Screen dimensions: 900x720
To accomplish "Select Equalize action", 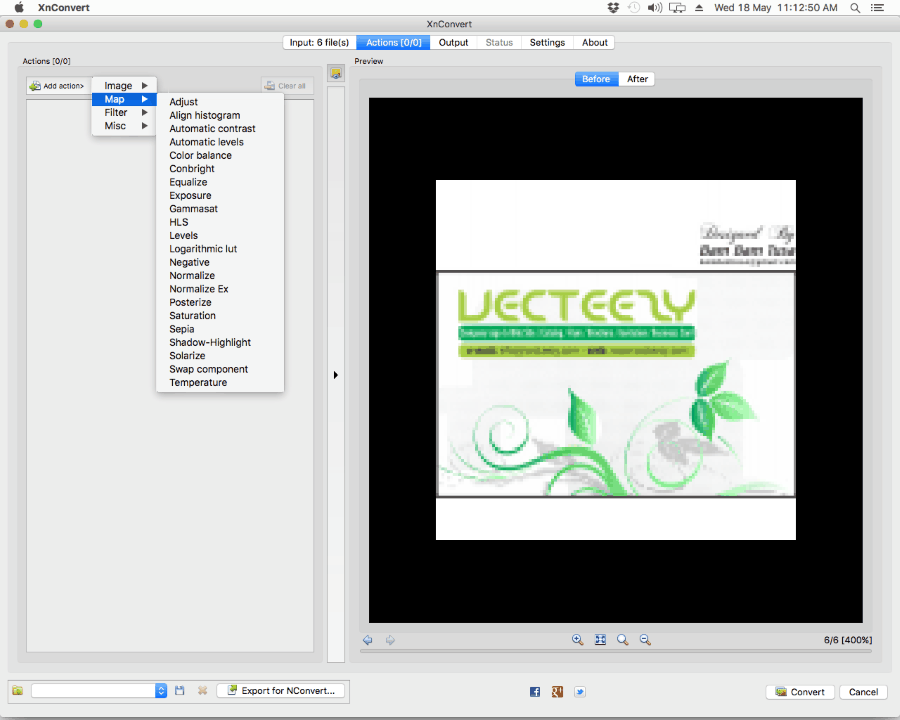I will (220, 182).
